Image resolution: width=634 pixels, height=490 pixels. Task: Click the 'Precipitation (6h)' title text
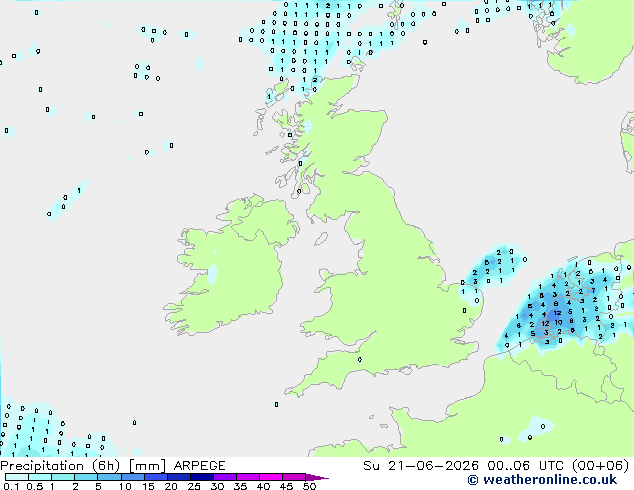tap(60, 466)
